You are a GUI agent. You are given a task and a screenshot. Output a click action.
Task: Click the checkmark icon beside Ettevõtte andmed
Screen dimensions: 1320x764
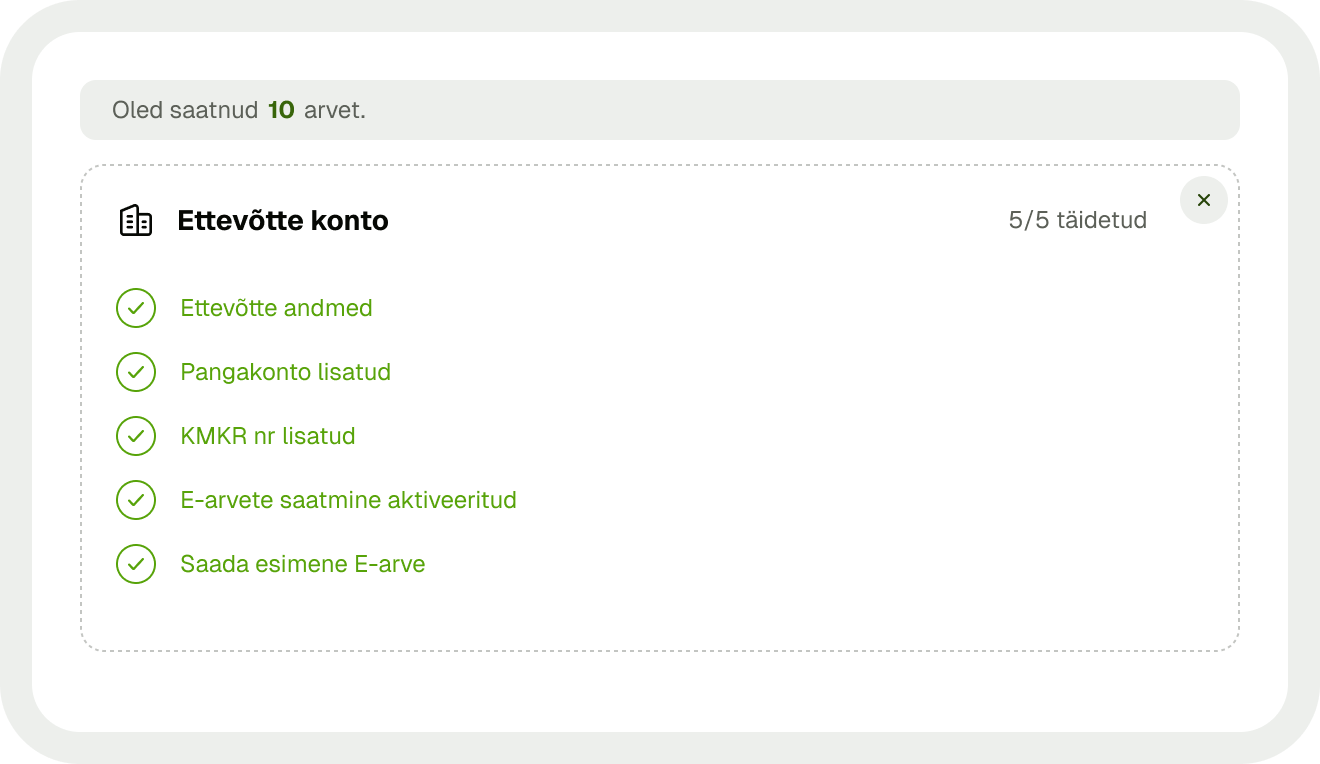coord(136,308)
